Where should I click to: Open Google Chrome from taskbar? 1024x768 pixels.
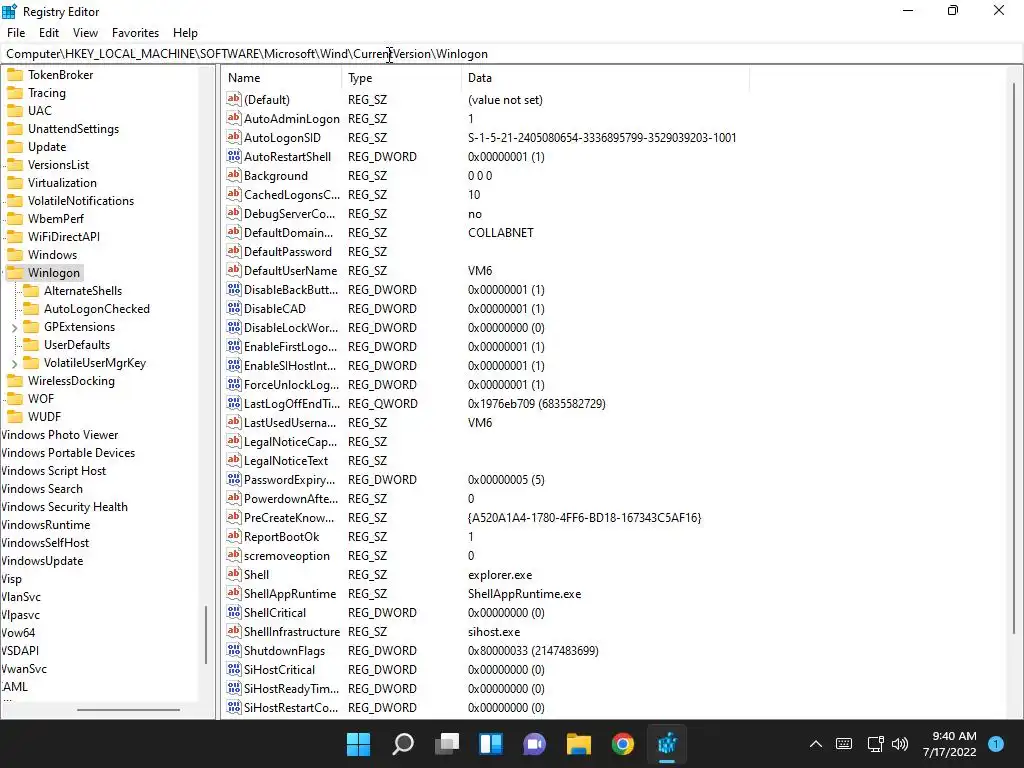[623, 744]
